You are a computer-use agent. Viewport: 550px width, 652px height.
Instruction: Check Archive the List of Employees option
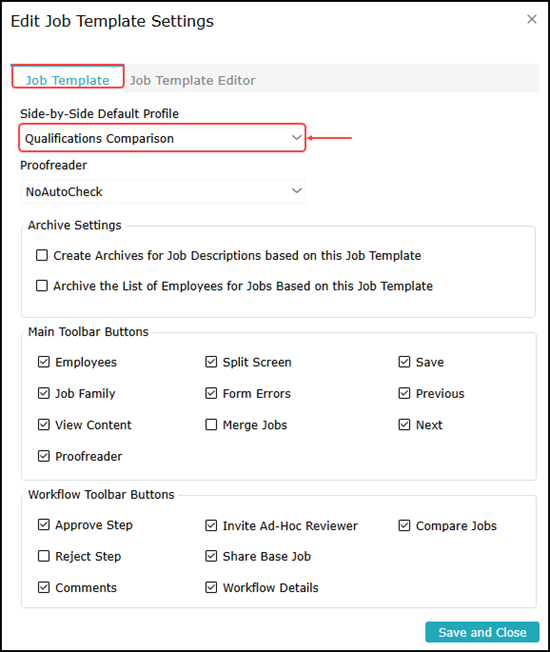pos(42,286)
